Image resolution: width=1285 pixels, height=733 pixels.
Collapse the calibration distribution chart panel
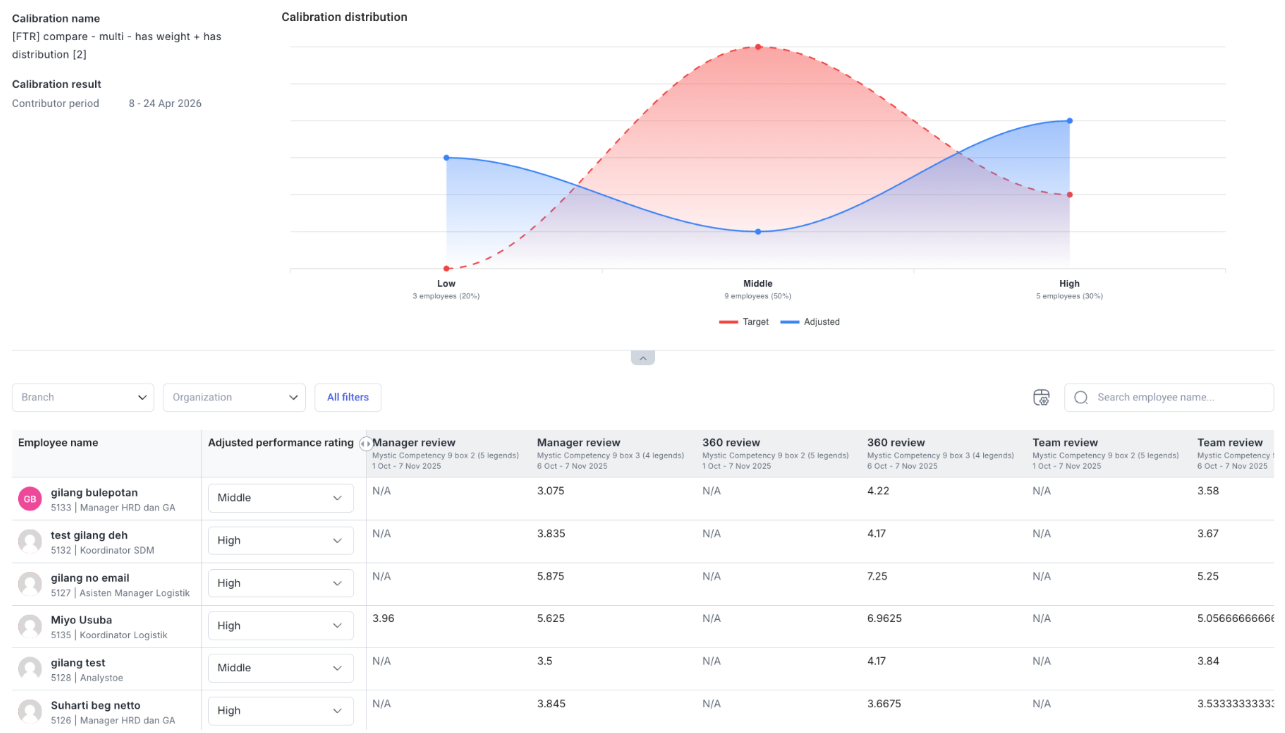643,358
